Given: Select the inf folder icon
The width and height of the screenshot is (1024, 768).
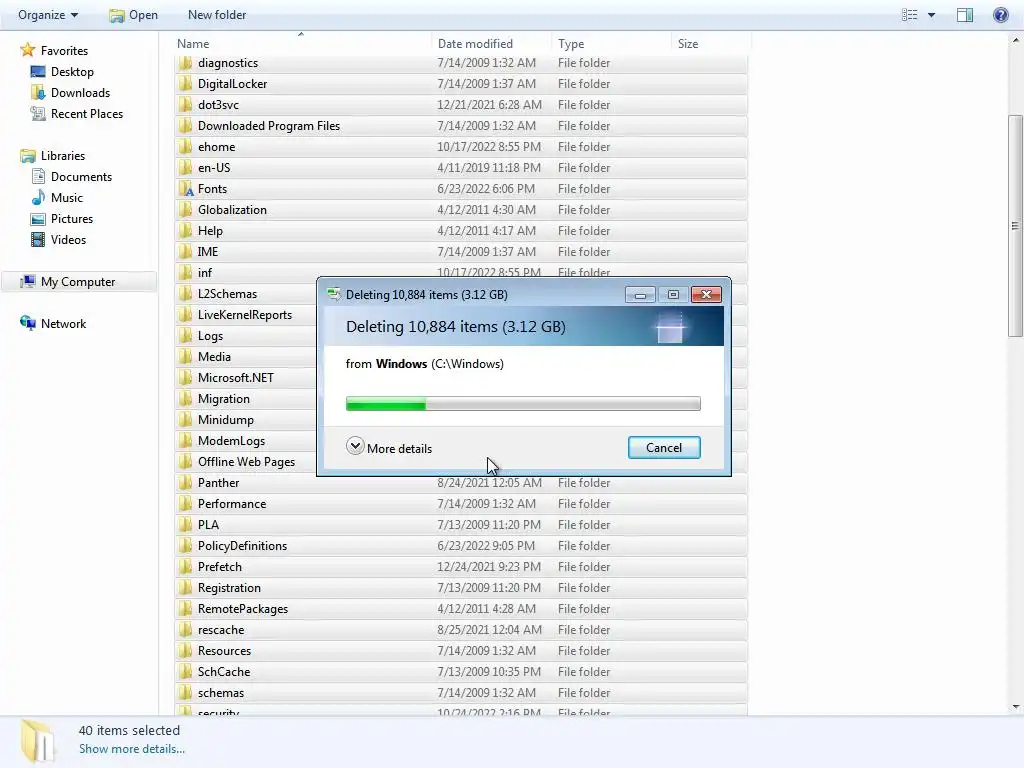Looking at the screenshot, I should click(x=185, y=272).
